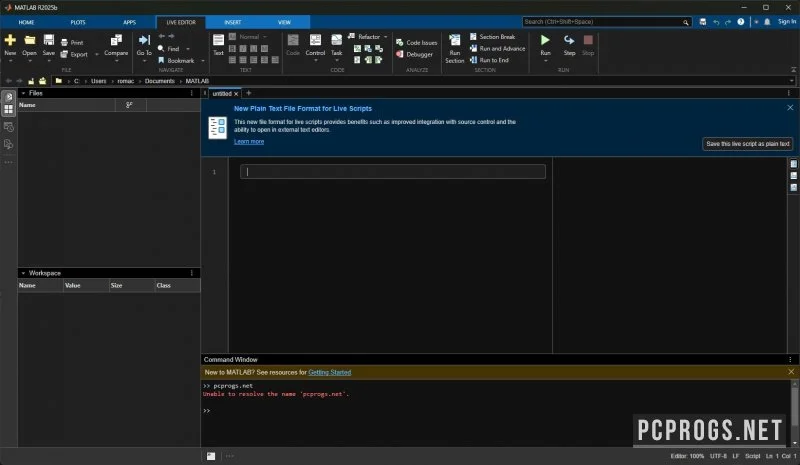The image size is (800, 465).
Task: Switch to the INSERT tab
Action: pyautogui.click(x=233, y=22)
